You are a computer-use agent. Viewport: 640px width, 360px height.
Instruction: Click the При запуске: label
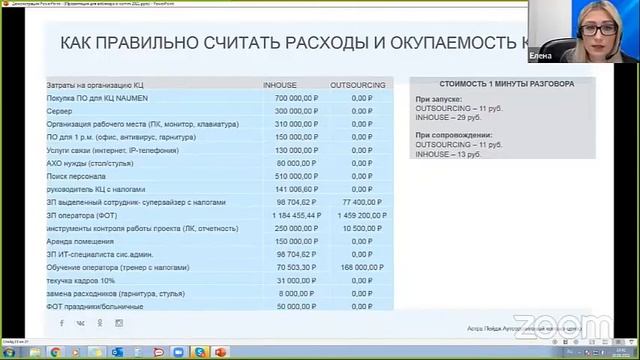click(x=439, y=99)
